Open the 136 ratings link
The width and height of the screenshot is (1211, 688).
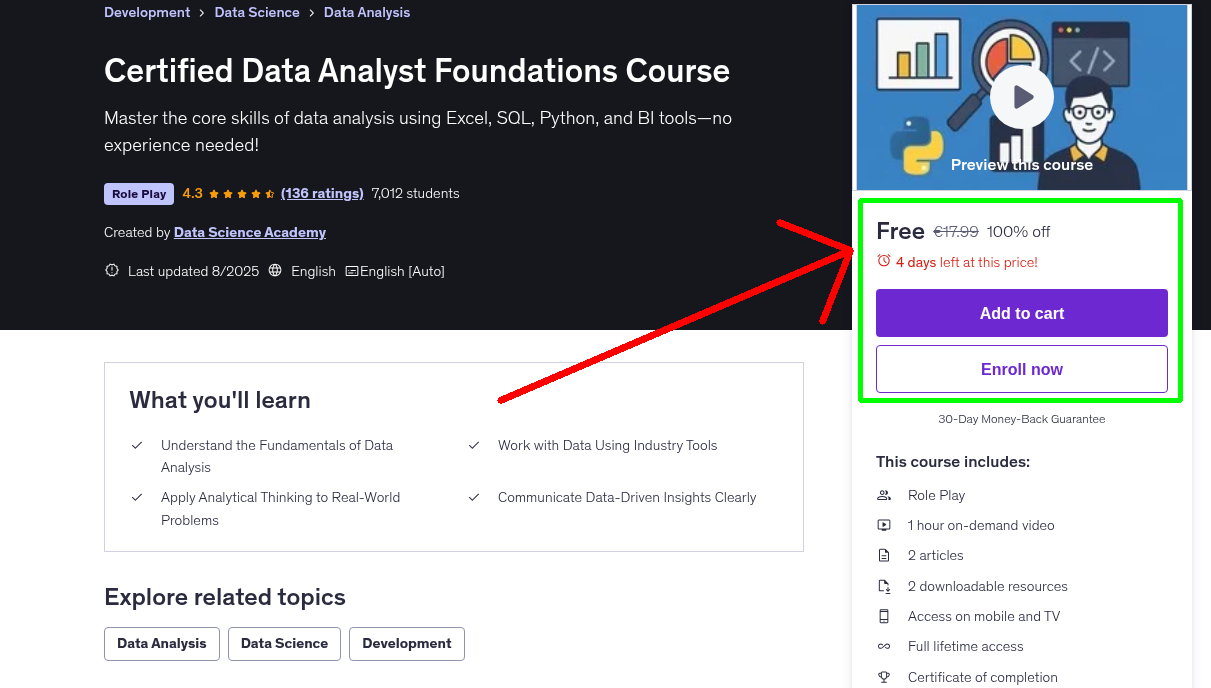click(322, 193)
